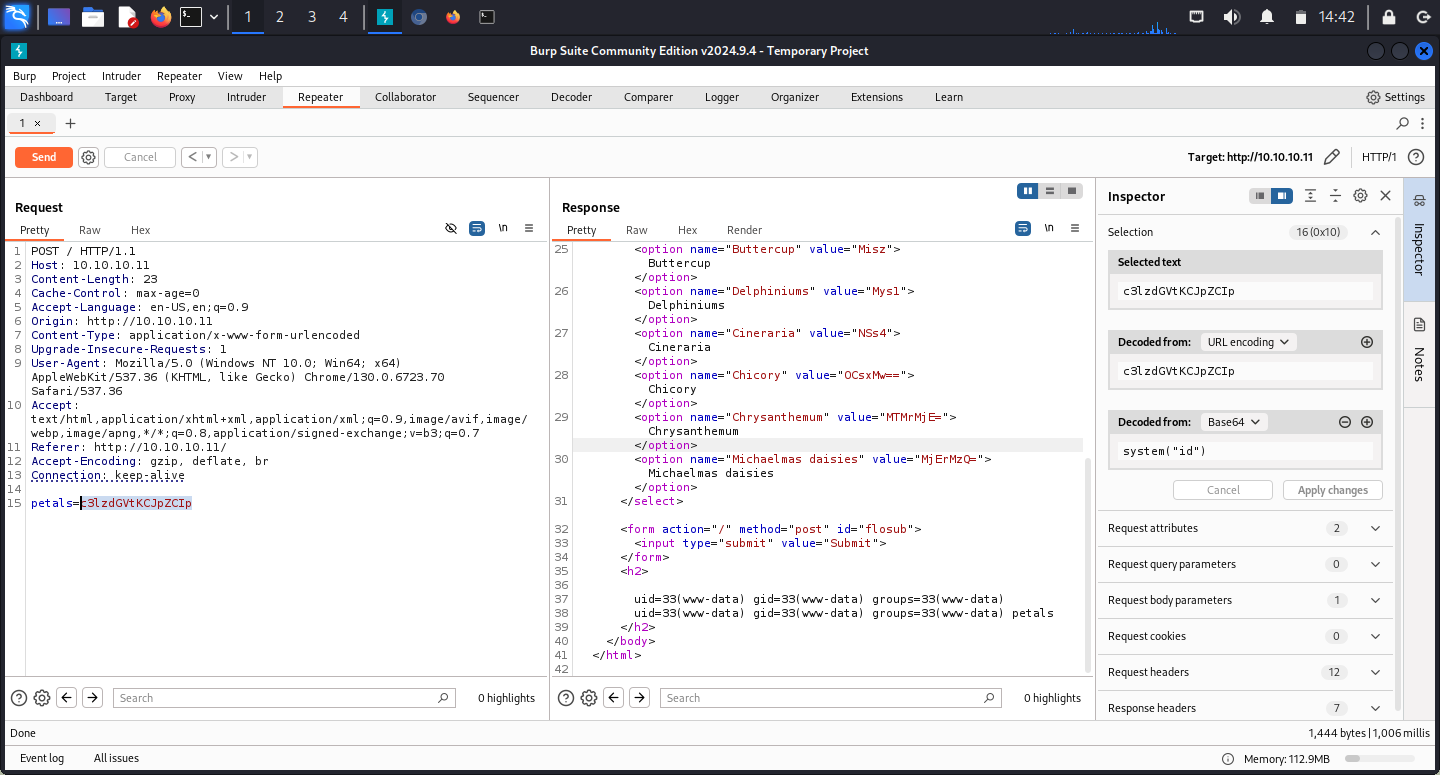Go to next response search match
The height and width of the screenshot is (775, 1440).
(x=639, y=698)
